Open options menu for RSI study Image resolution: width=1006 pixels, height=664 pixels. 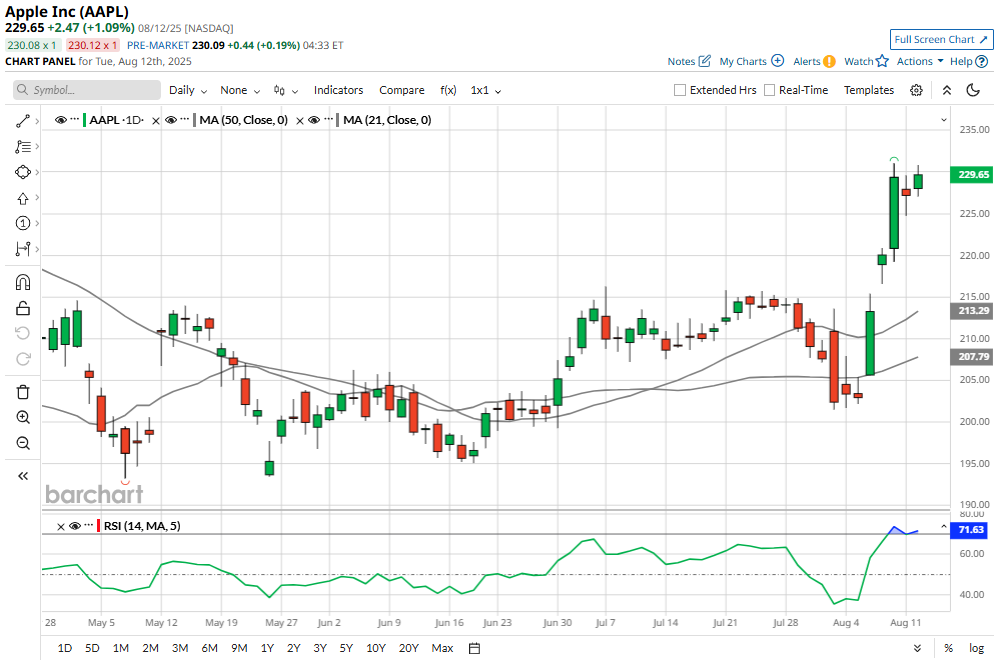point(89,526)
